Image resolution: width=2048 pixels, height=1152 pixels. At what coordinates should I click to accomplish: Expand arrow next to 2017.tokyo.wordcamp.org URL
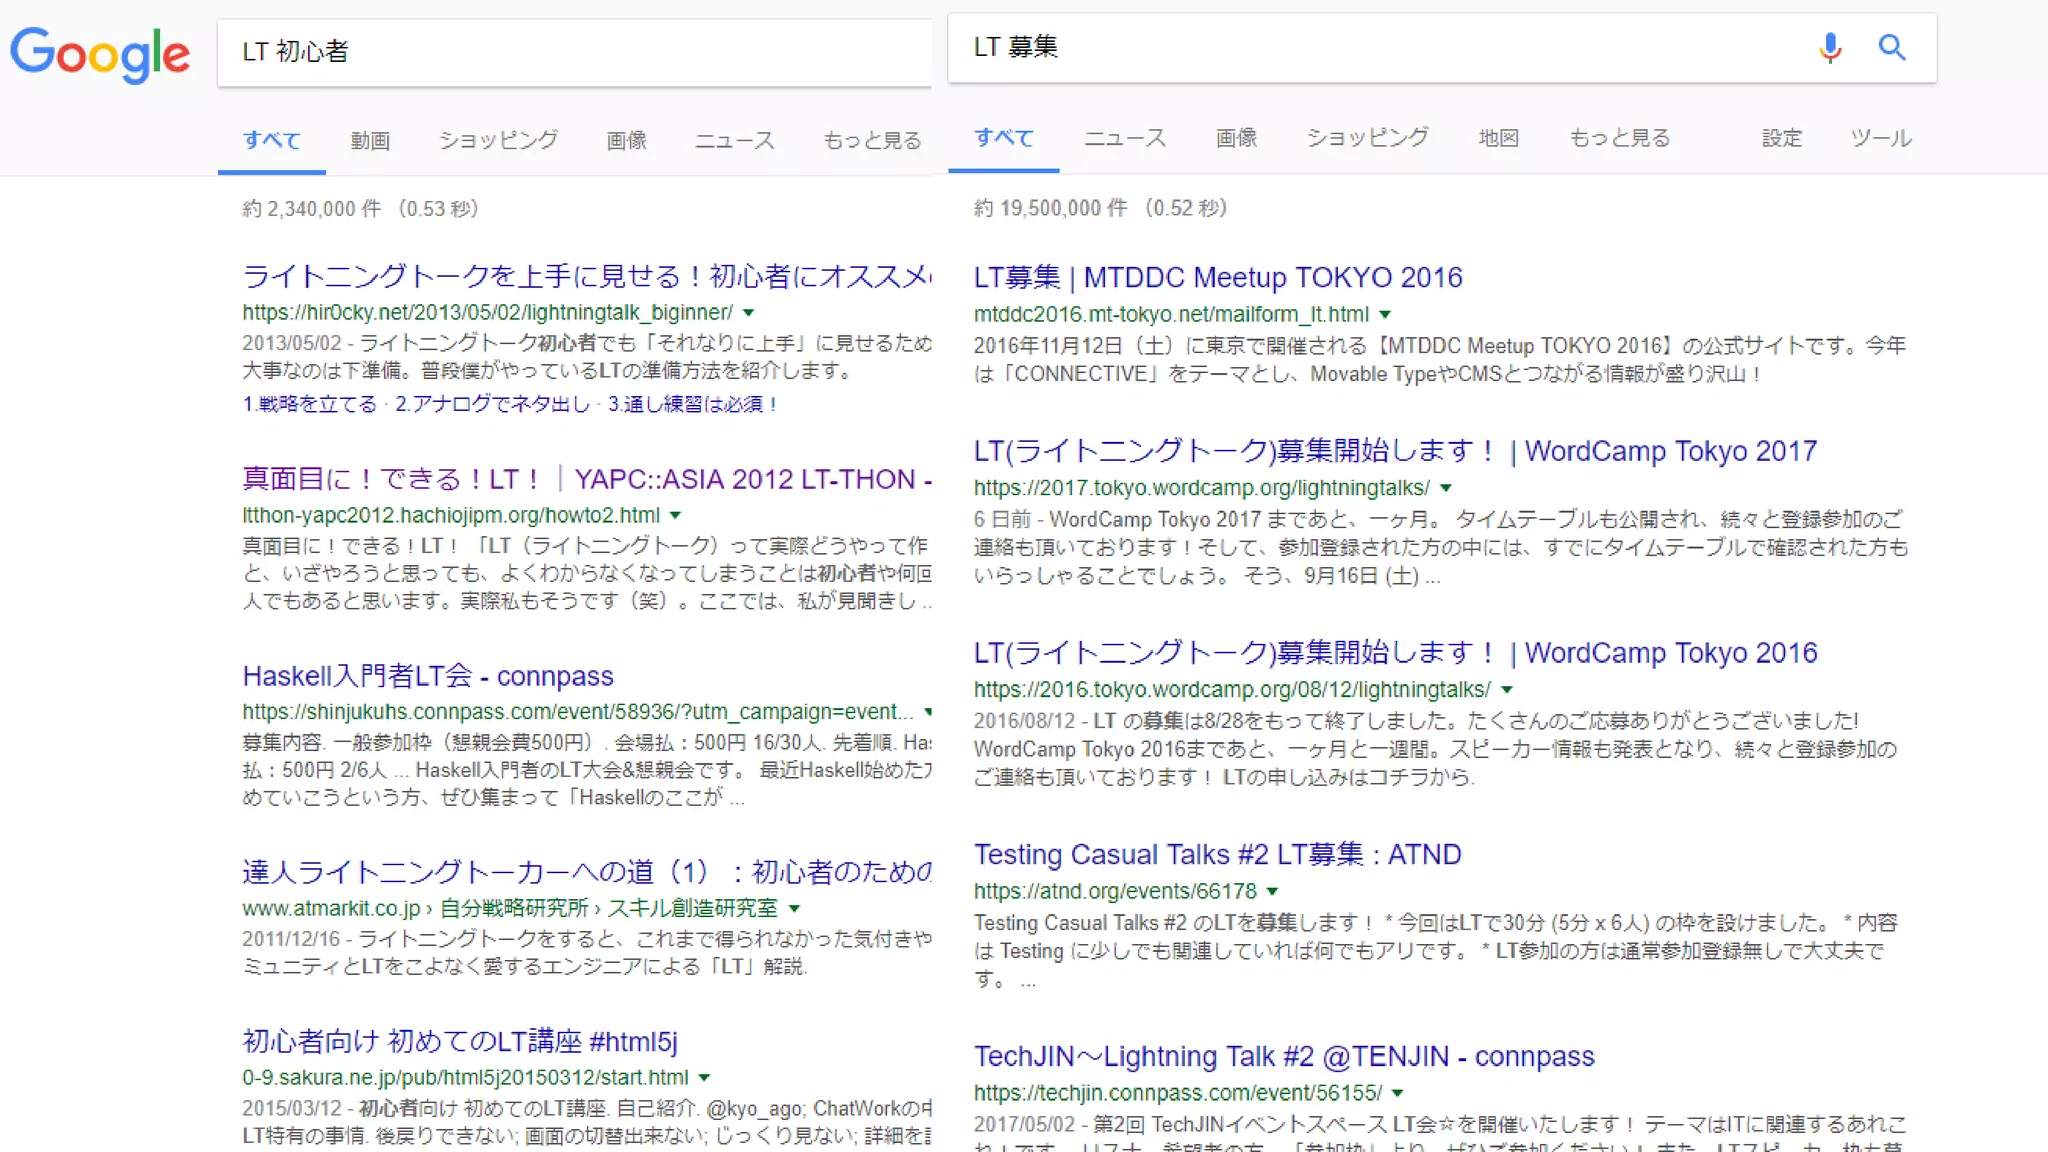pyautogui.click(x=1445, y=488)
